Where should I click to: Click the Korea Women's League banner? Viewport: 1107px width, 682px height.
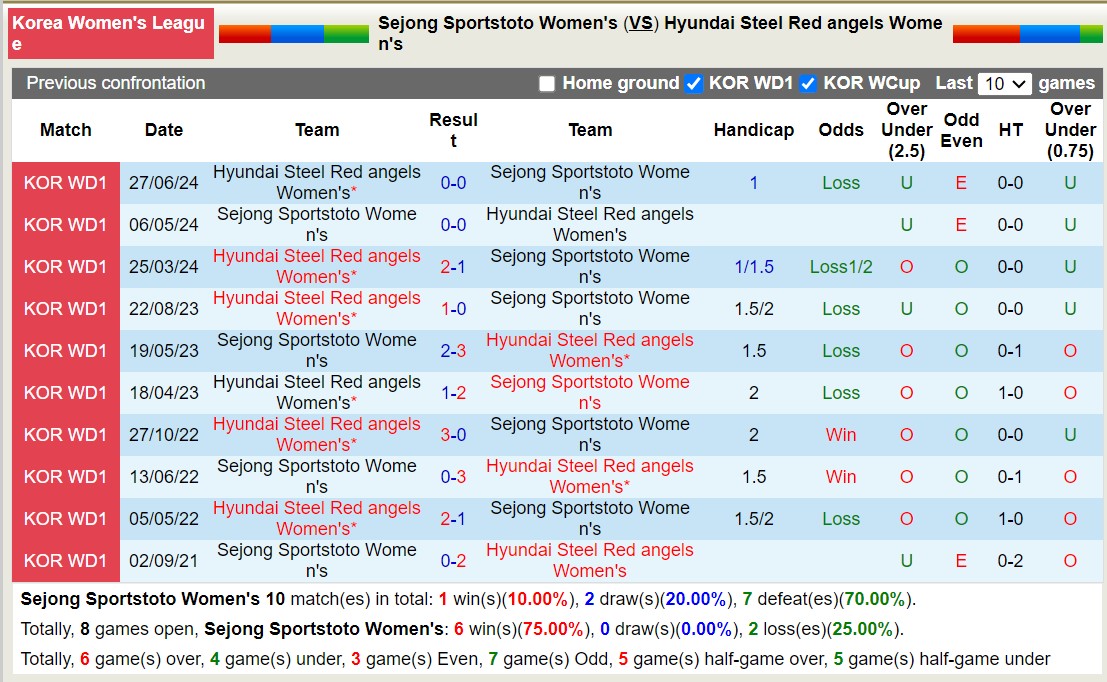(x=110, y=32)
